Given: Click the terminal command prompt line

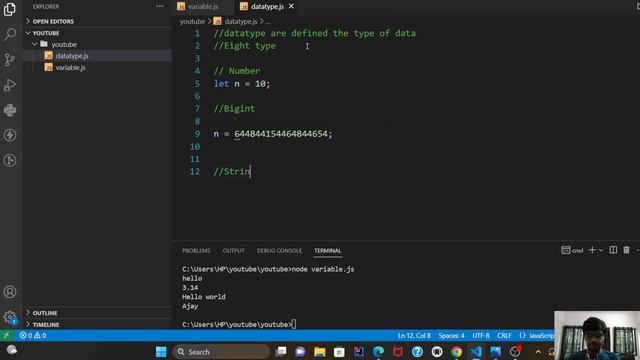Looking at the screenshot, I should [x=239, y=324].
